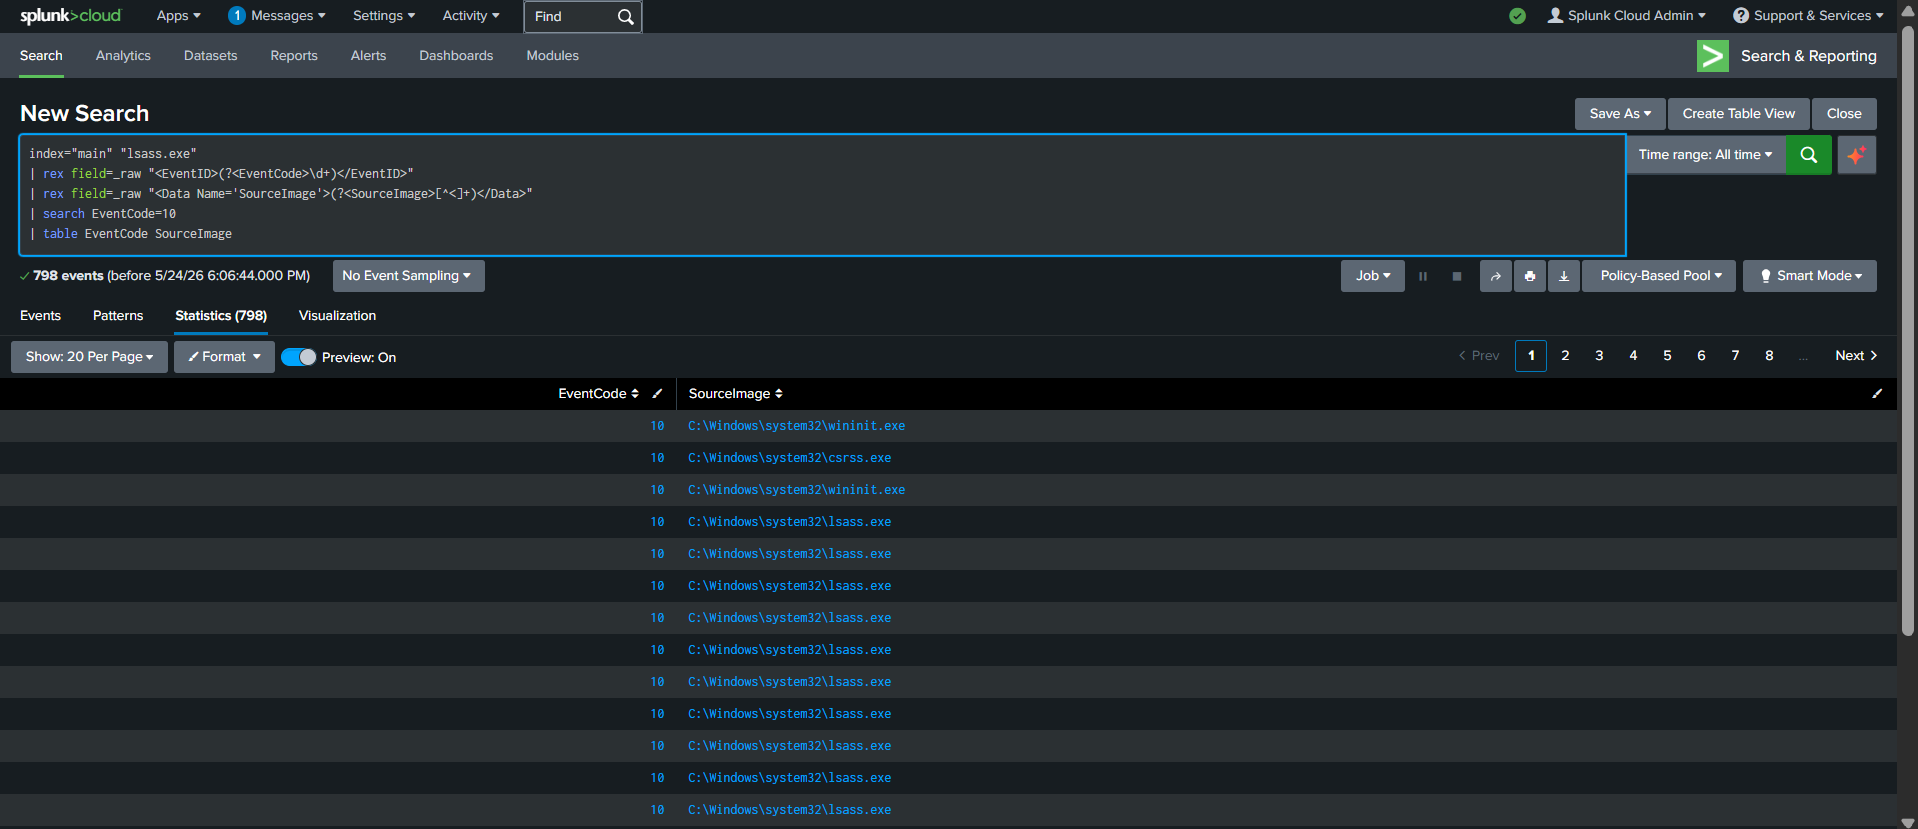The height and width of the screenshot is (829, 1918).
Task: Change Show: 20 Per Page setting
Action: coord(89,357)
